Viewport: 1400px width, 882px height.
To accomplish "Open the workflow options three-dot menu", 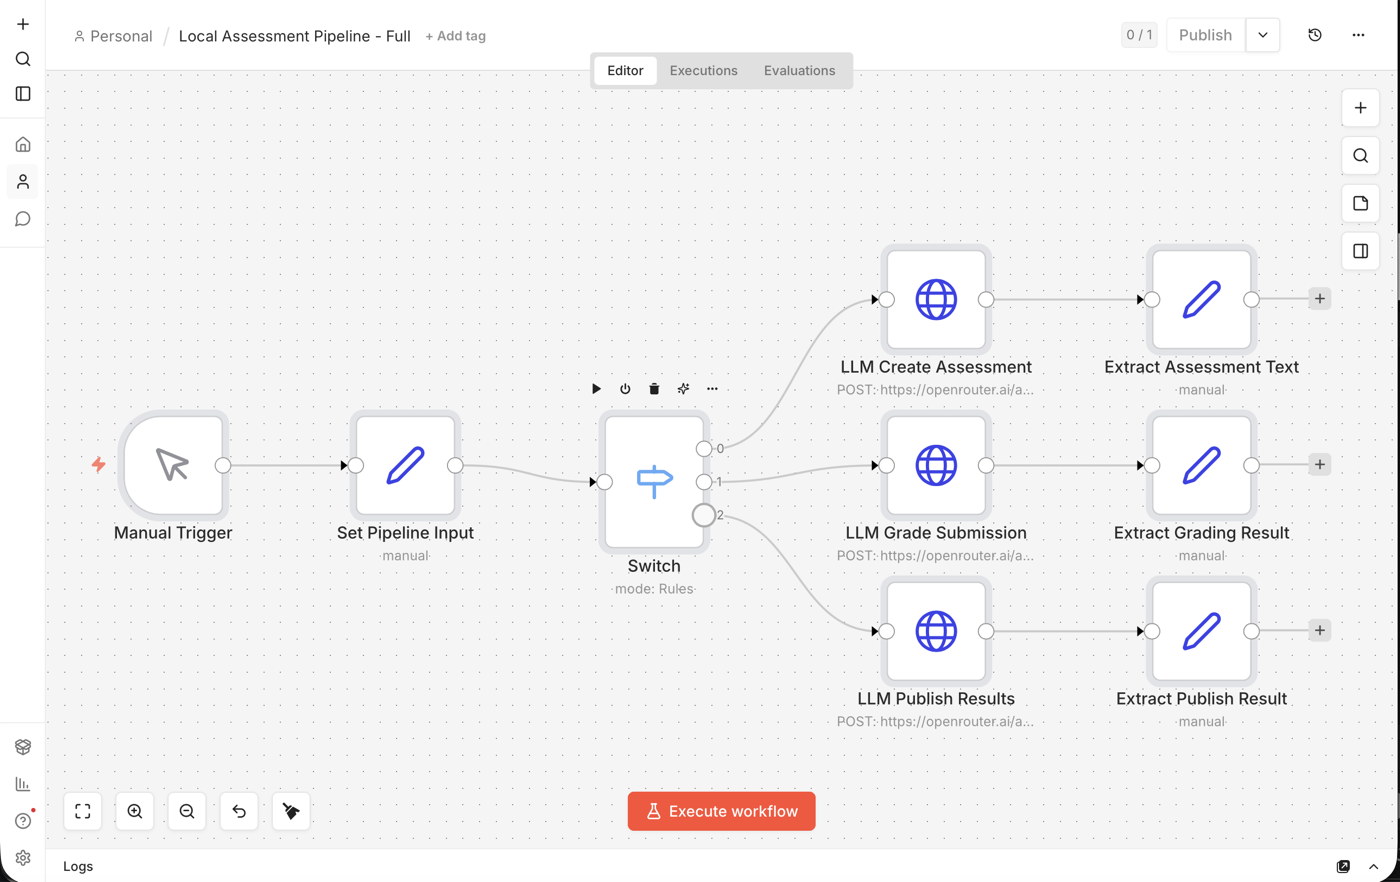I will pos(1358,35).
